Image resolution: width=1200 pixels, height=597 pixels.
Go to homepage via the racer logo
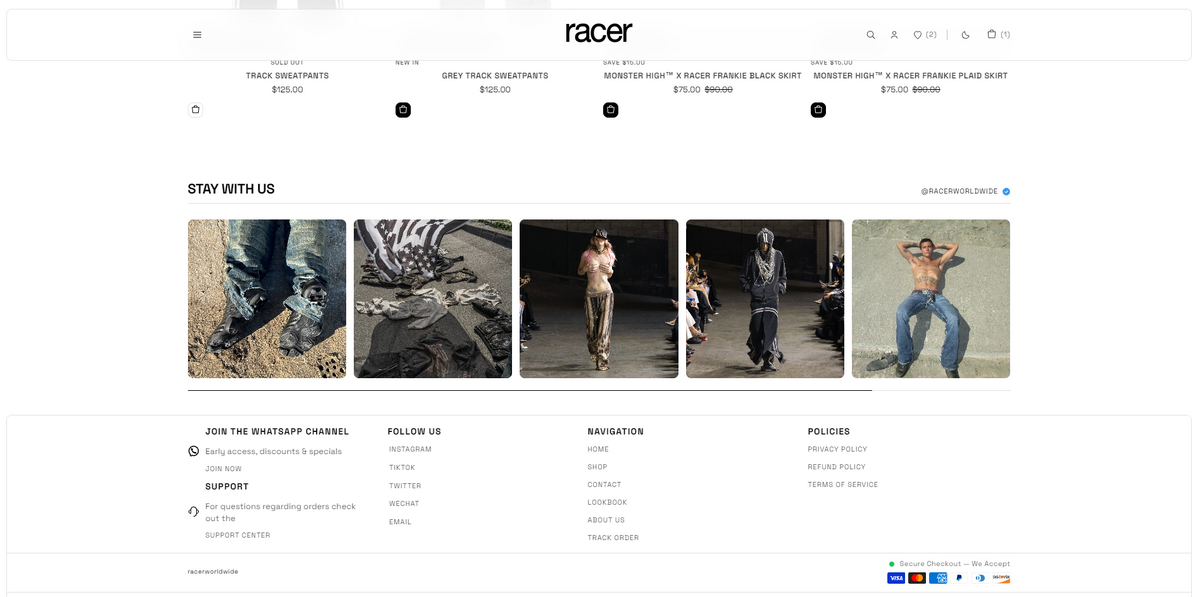click(x=599, y=33)
